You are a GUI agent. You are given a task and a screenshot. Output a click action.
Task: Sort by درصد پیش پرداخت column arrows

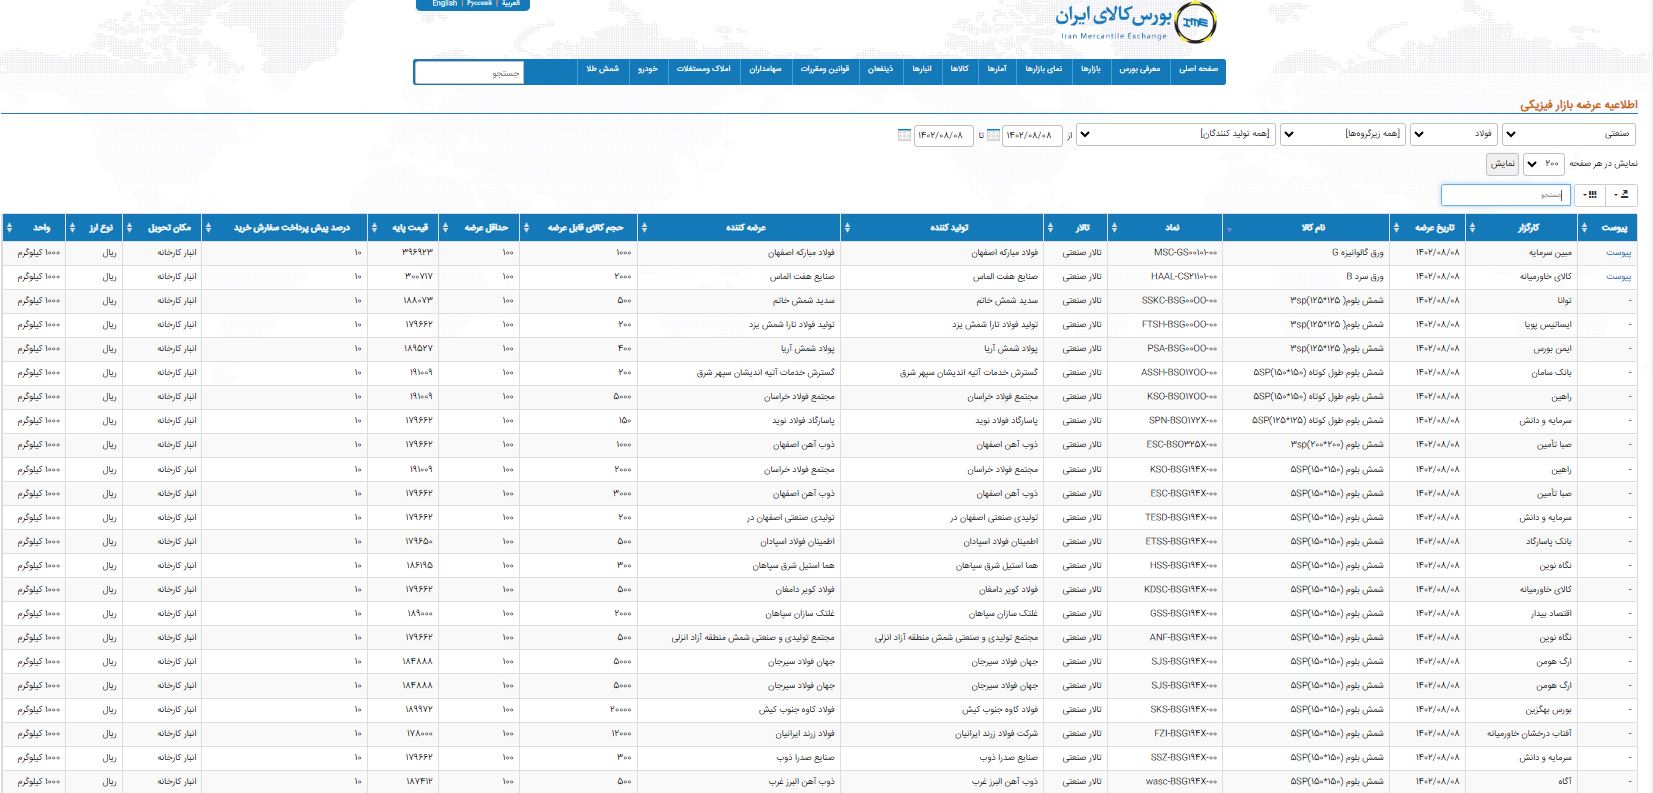click(208, 228)
